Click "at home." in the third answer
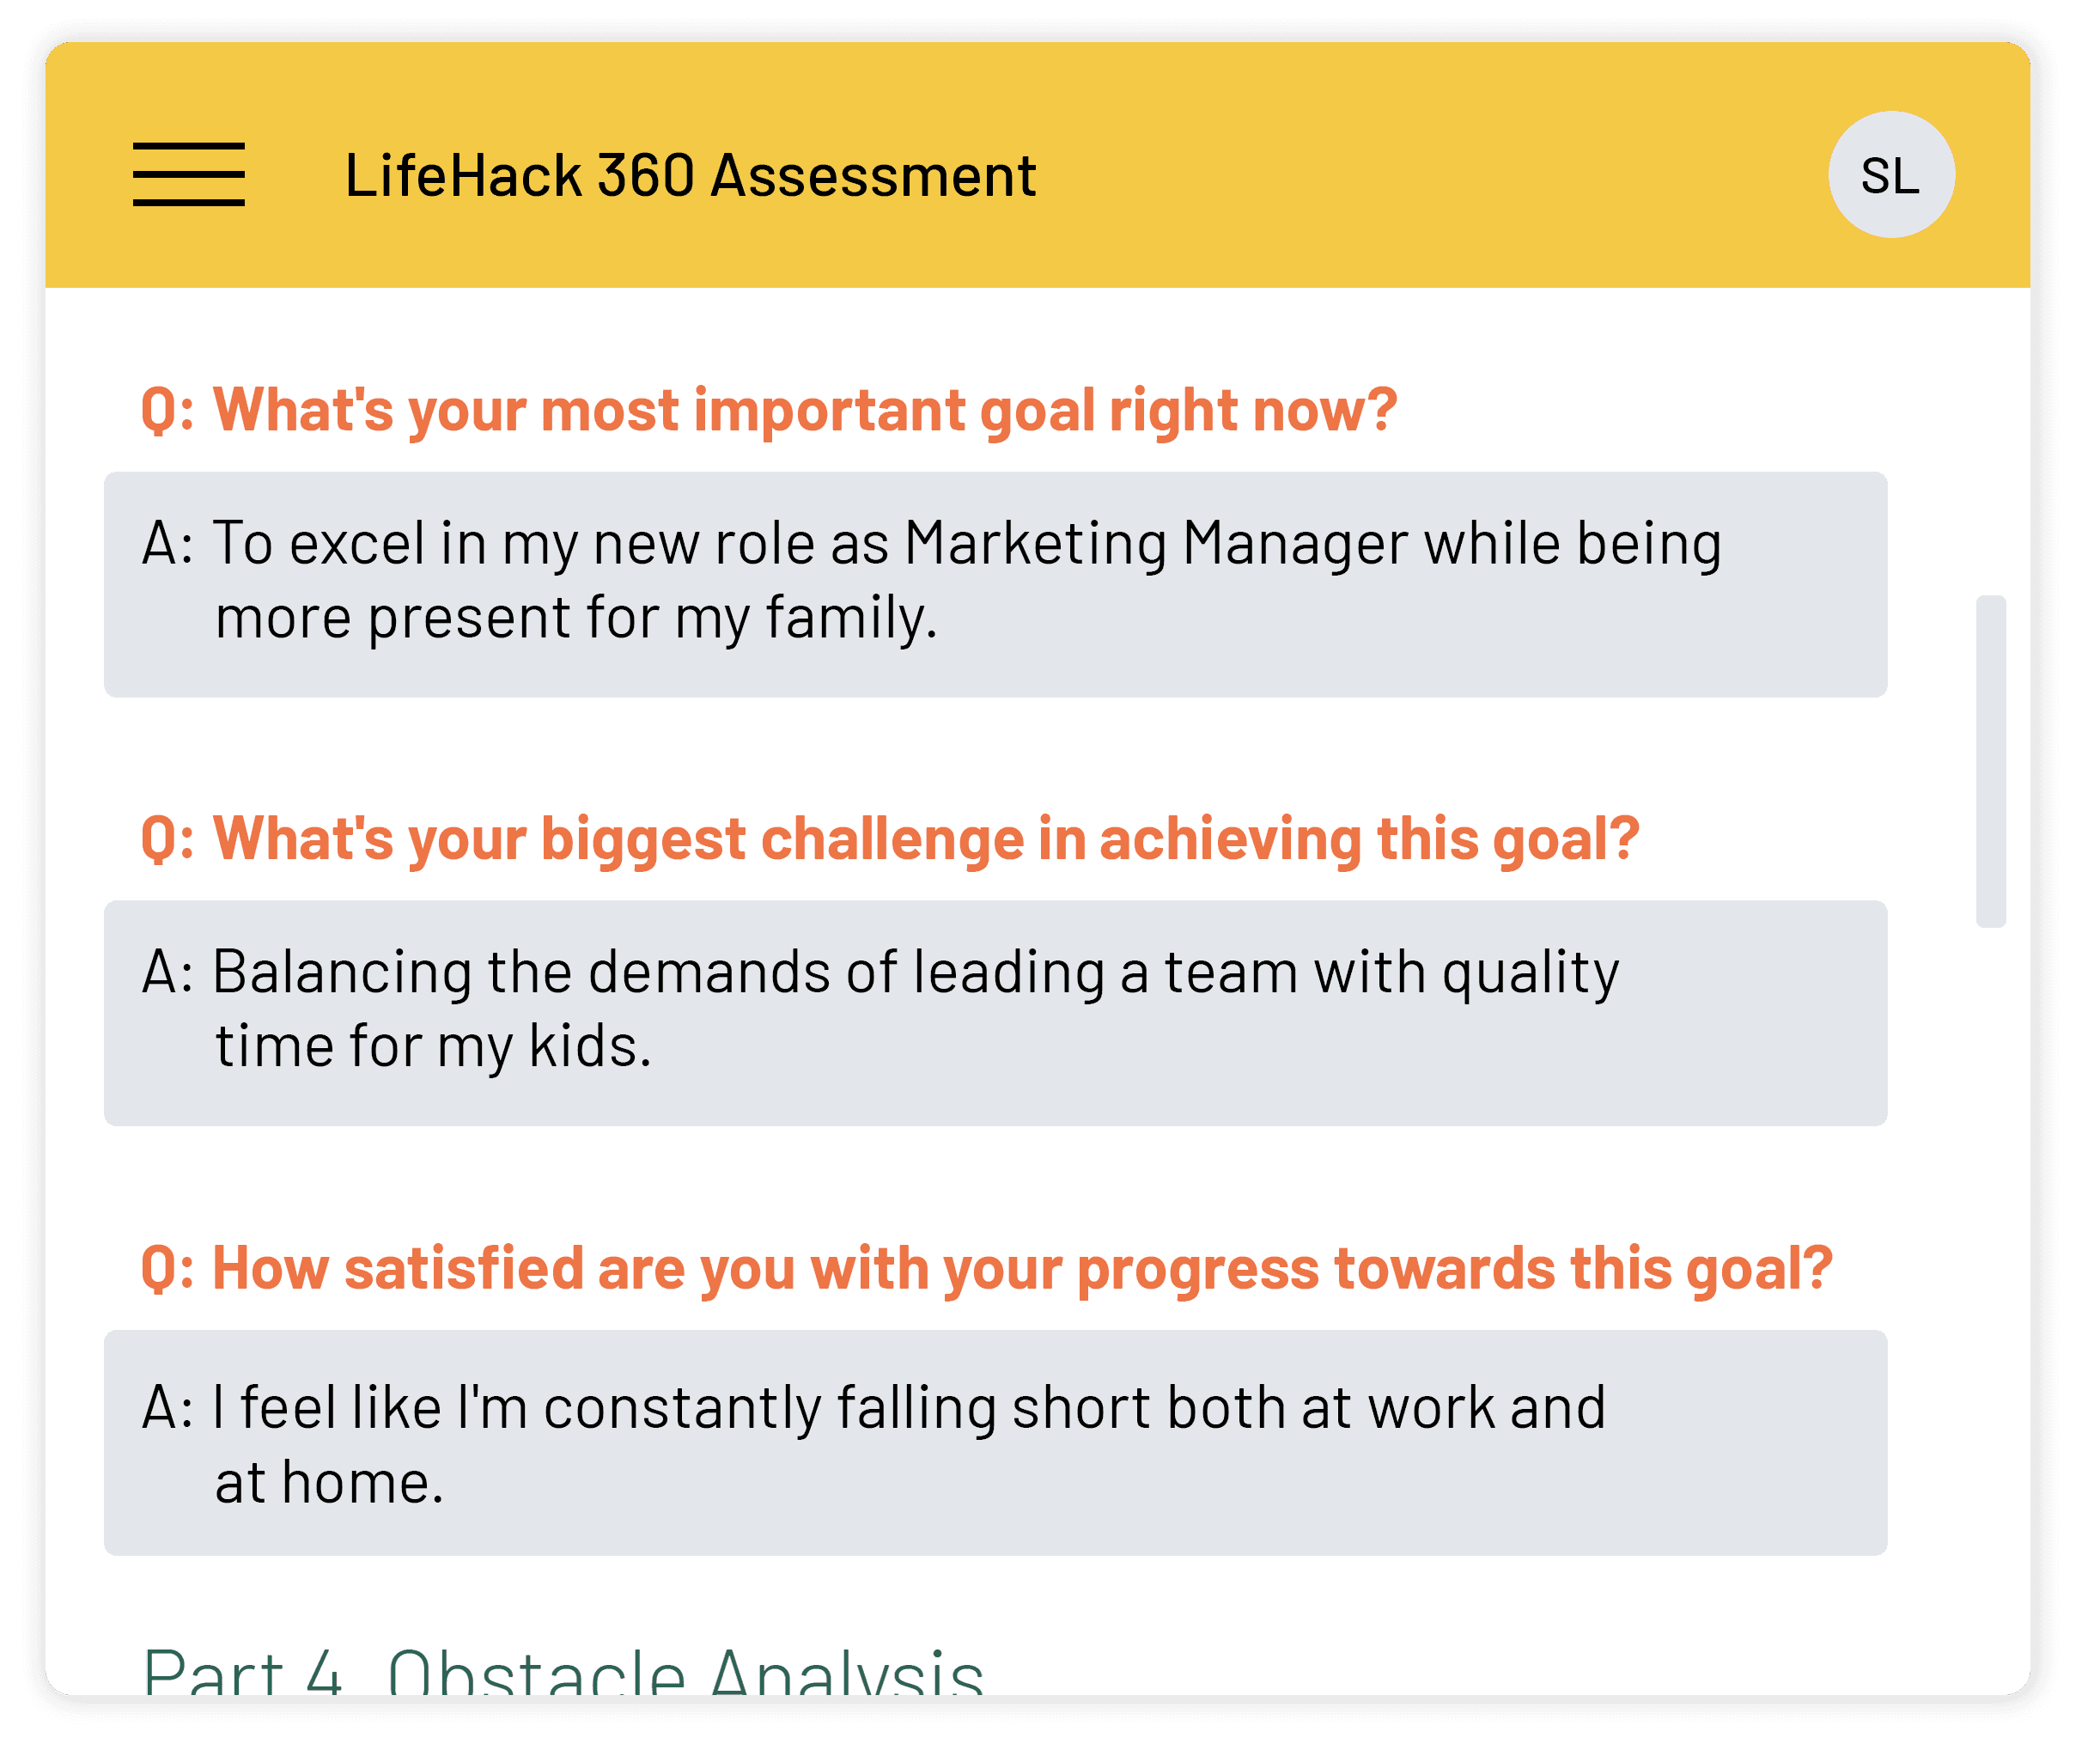The image size is (2100, 1744). 329,1482
